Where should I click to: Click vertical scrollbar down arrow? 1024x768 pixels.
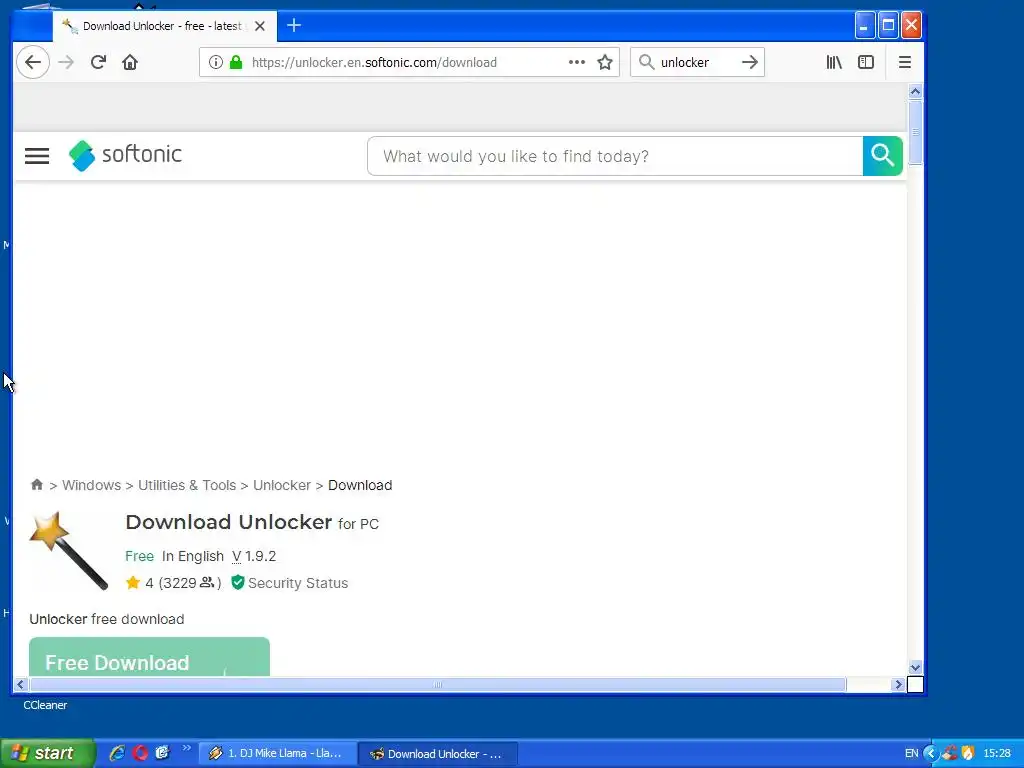(915, 667)
